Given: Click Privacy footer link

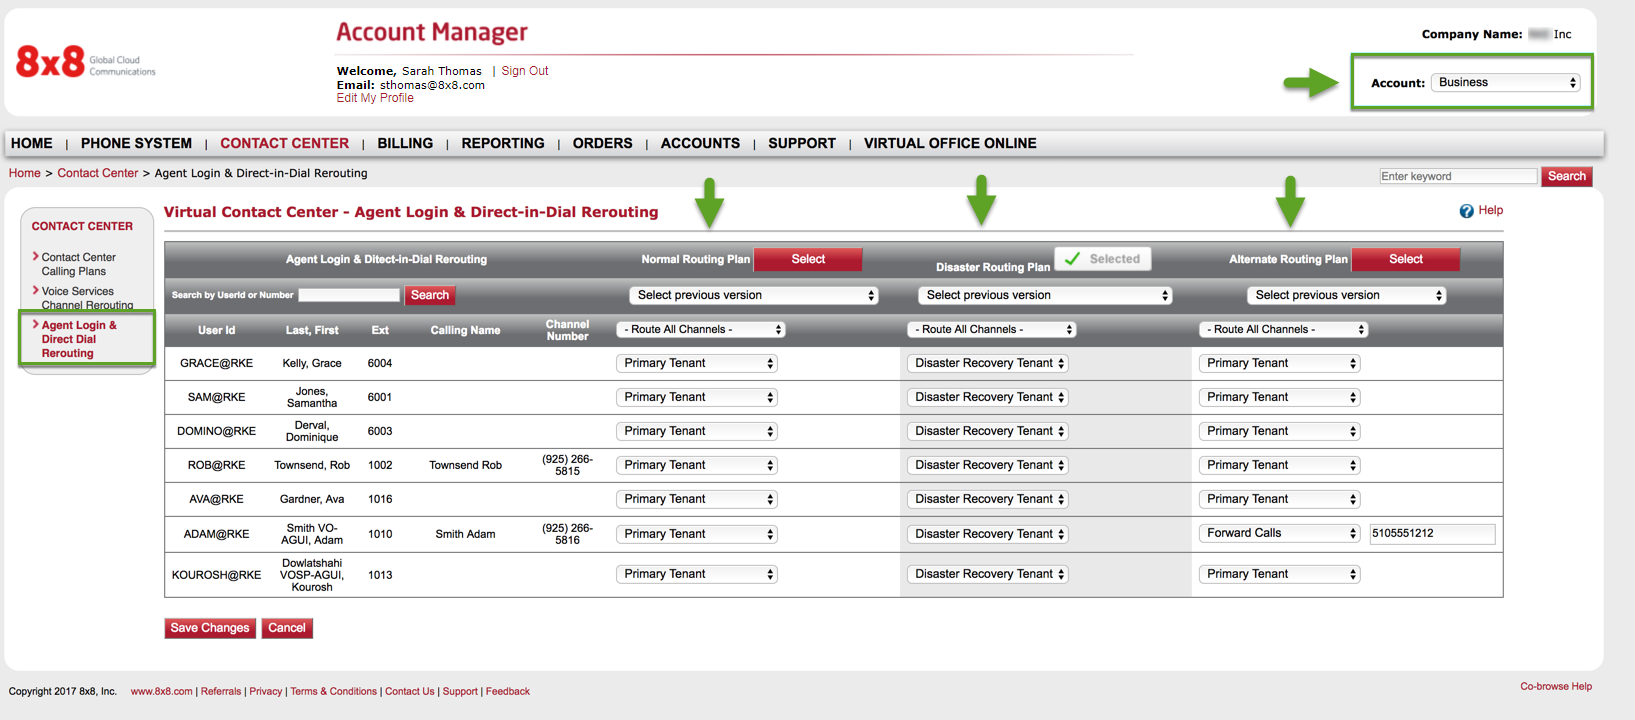Looking at the screenshot, I should 266,691.
